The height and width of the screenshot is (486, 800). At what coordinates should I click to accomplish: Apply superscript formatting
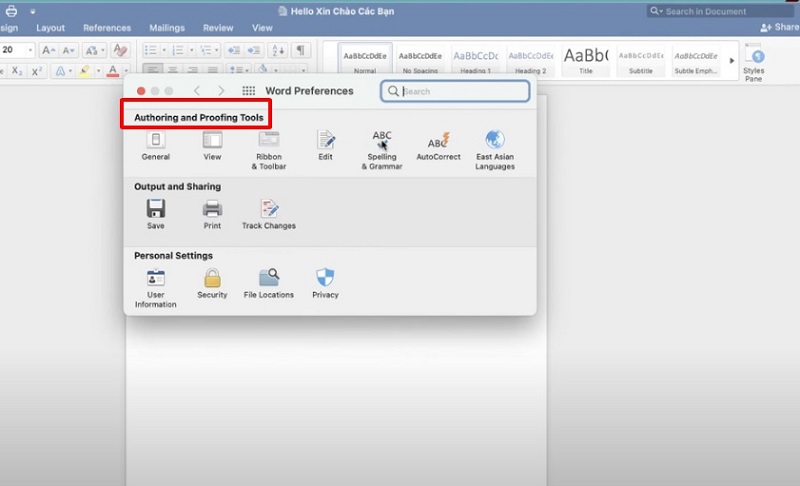pyautogui.click(x=37, y=71)
